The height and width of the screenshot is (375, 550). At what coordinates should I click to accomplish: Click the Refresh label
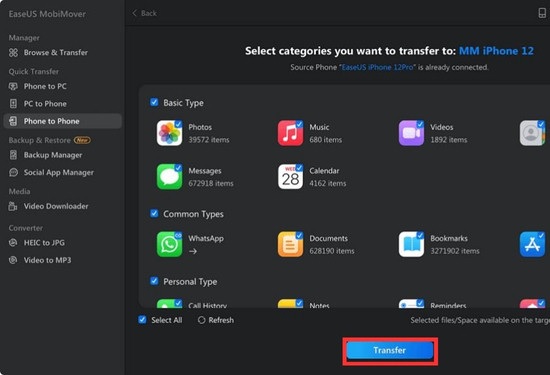coord(221,320)
